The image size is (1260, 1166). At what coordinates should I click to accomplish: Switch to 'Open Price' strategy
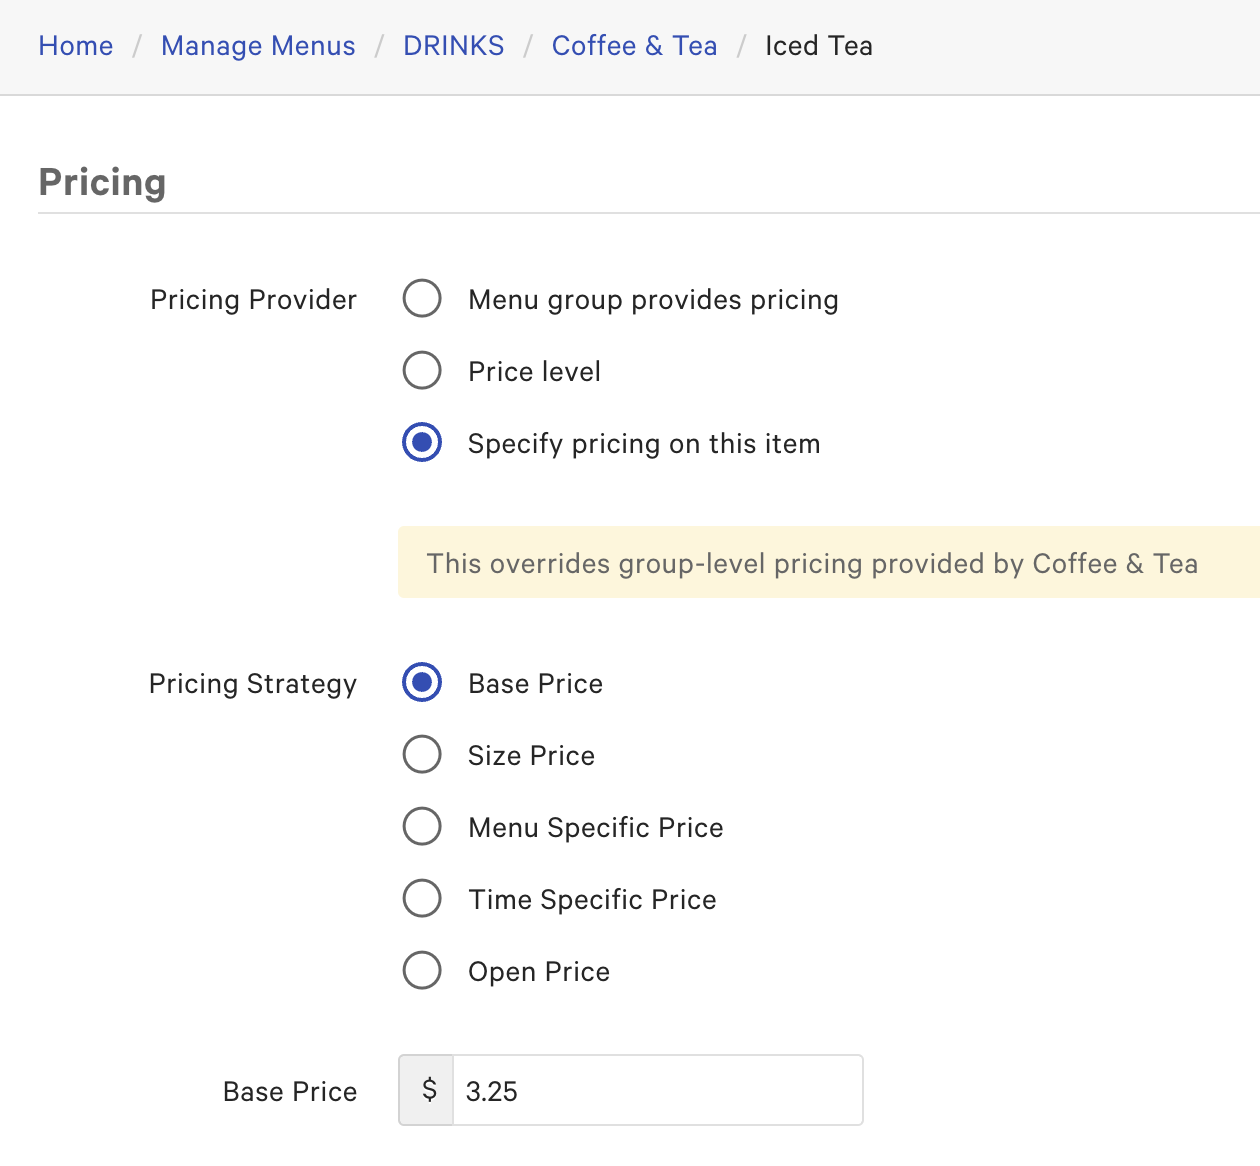point(422,970)
